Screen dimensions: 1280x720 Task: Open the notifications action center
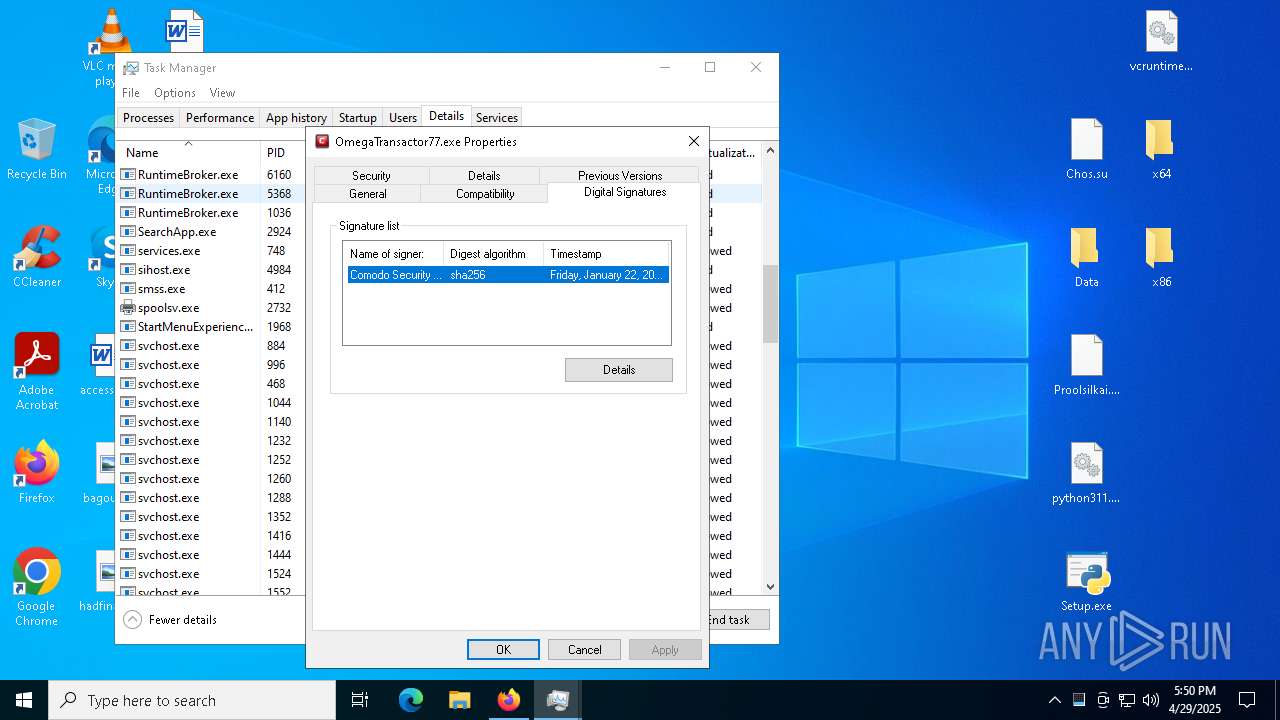point(1247,700)
